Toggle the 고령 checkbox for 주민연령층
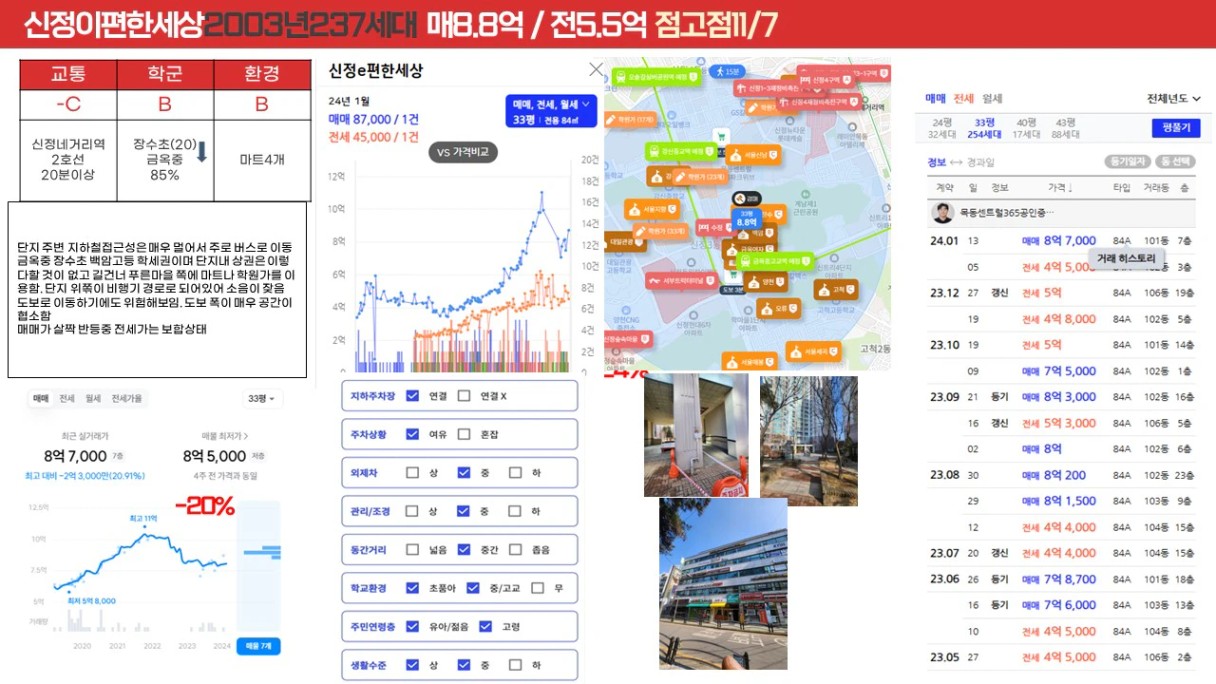 pos(486,626)
